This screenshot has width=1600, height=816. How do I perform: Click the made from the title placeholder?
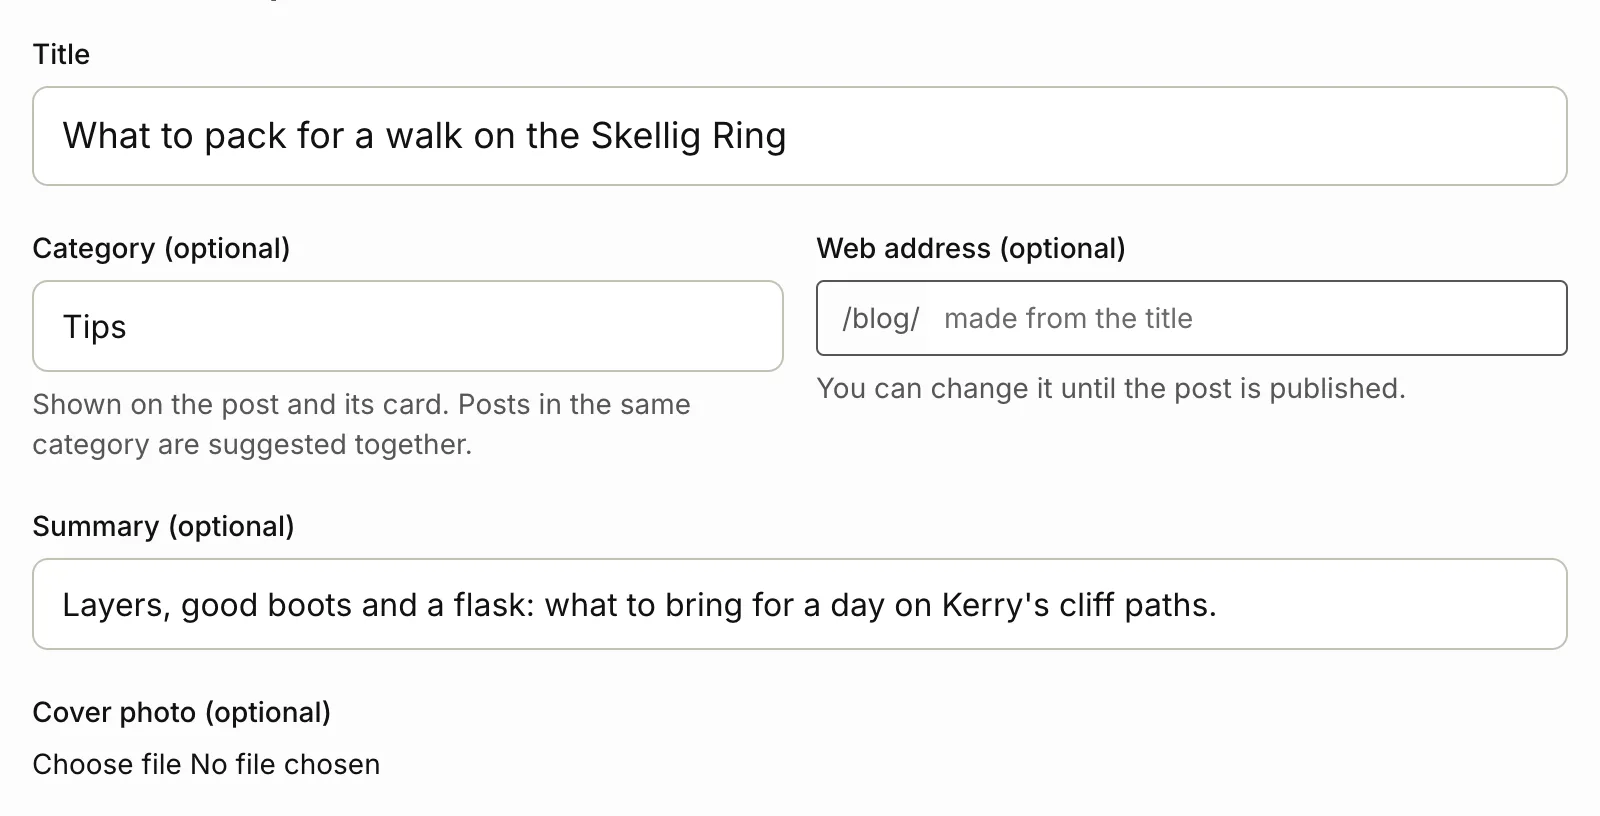tap(1068, 318)
